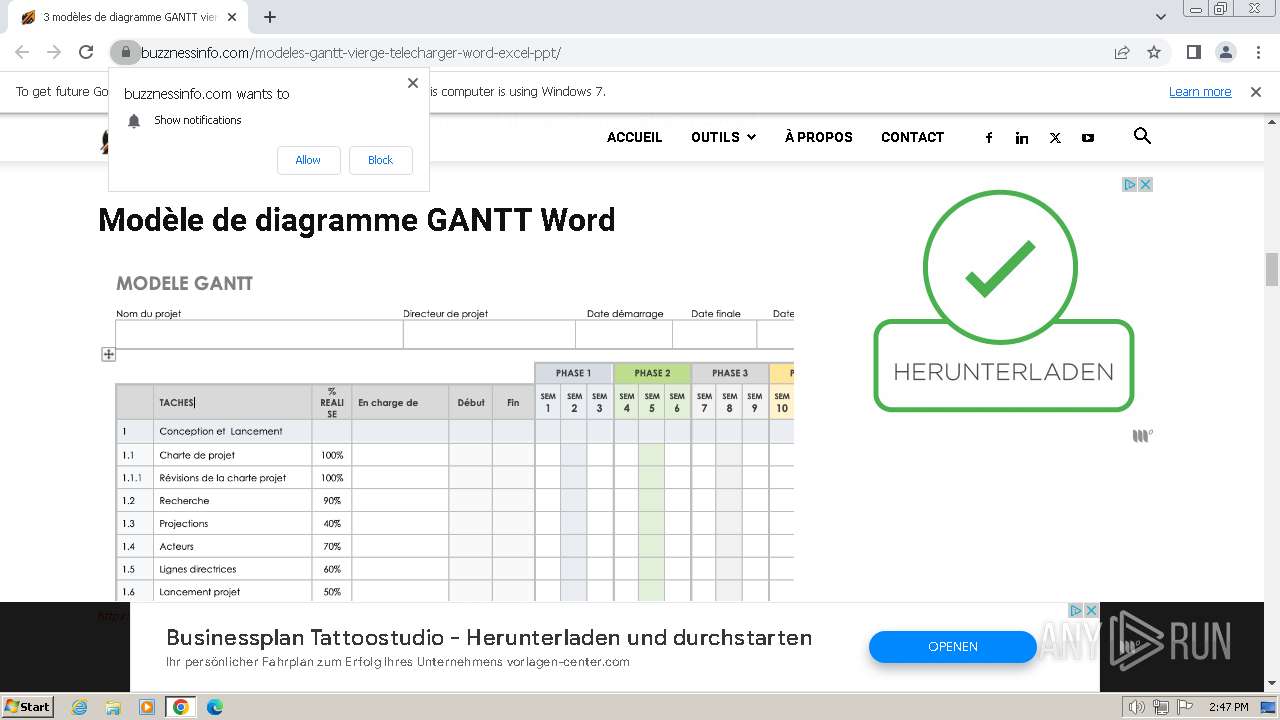
Task: Open Microsoft Edge from taskbar
Action: coord(214,707)
